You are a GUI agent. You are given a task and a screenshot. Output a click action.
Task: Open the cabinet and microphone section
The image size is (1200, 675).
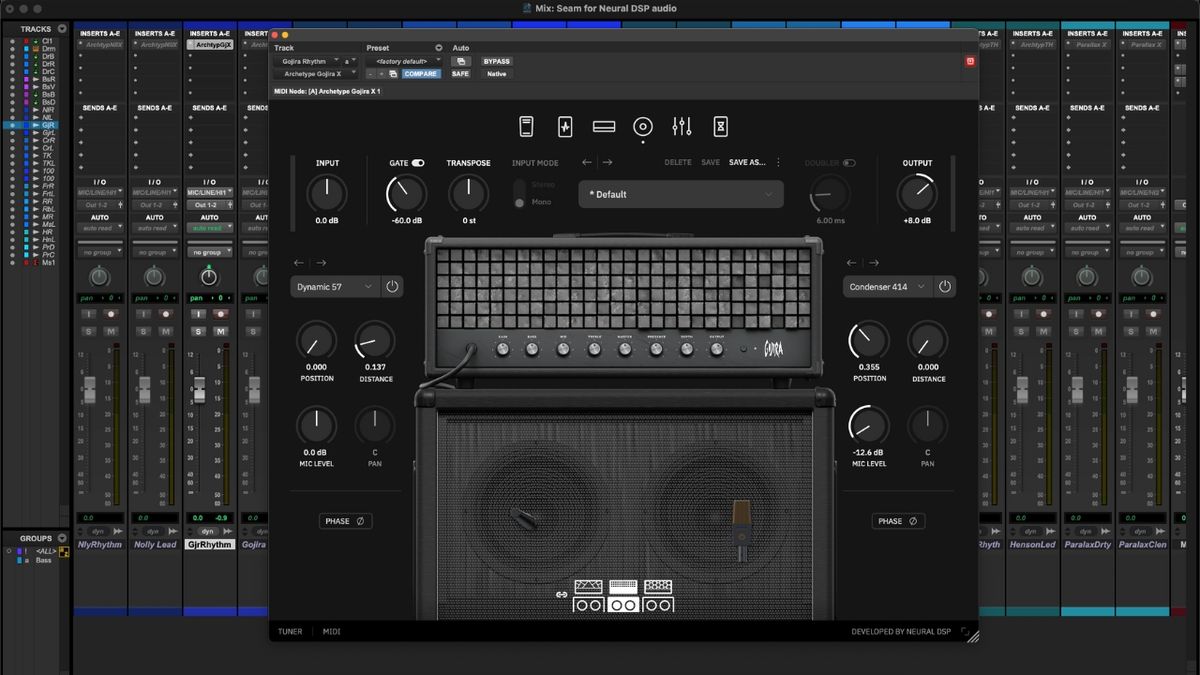pos(643,127)
